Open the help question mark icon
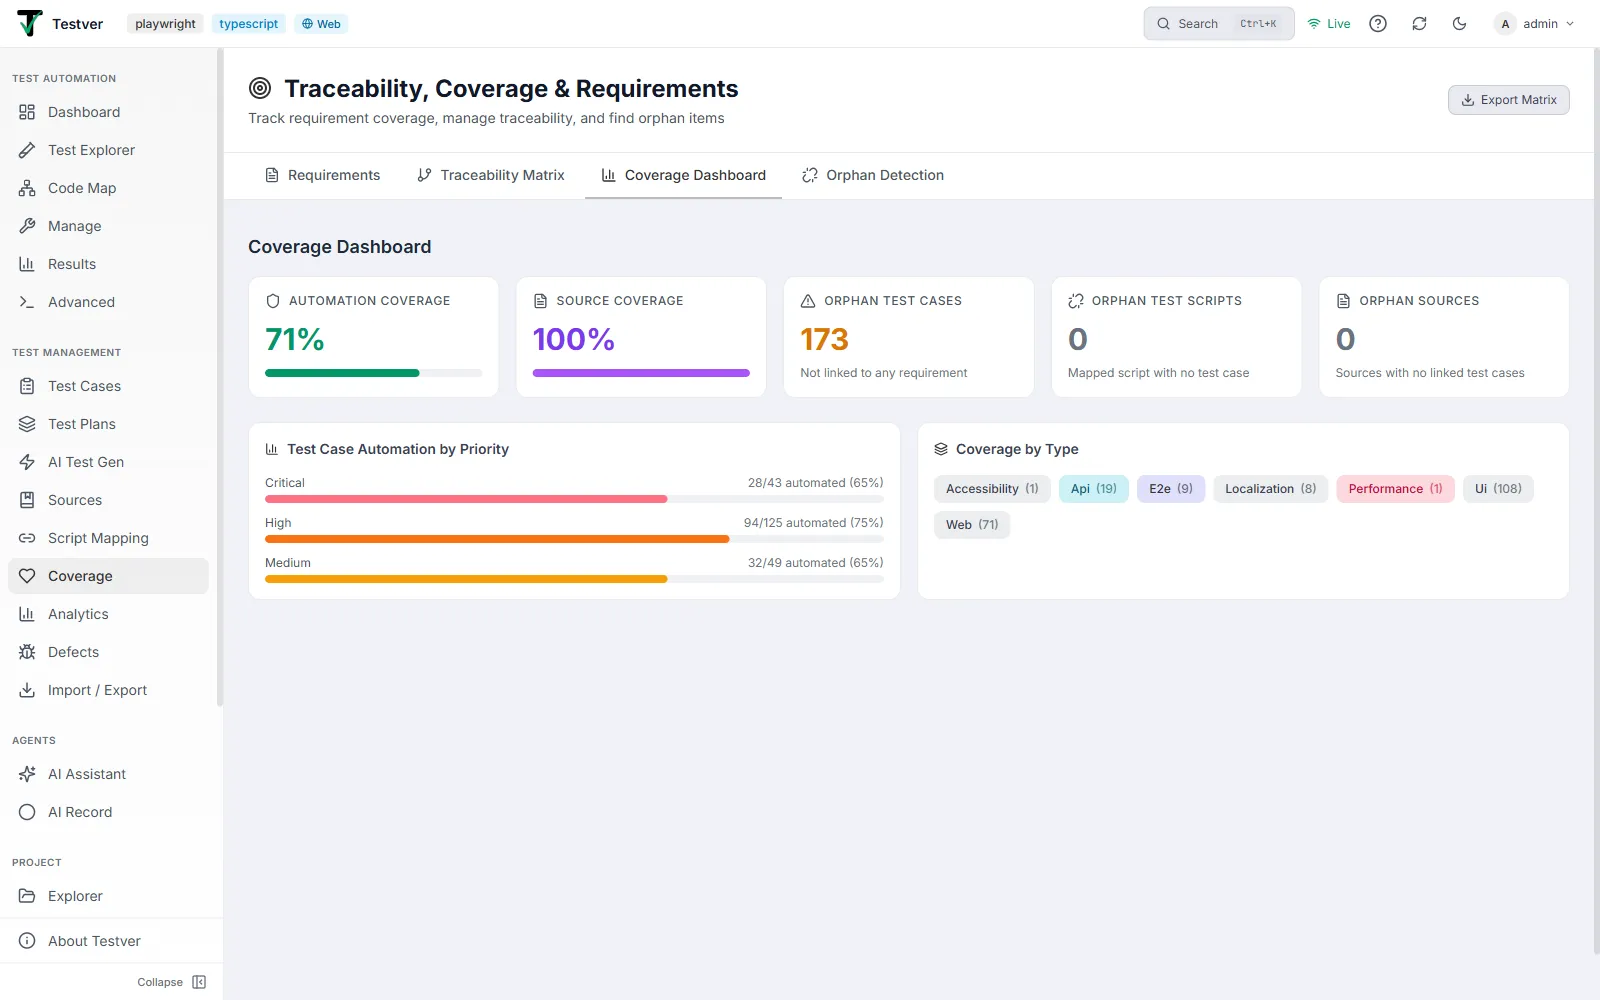 [x=1378, y=24]
